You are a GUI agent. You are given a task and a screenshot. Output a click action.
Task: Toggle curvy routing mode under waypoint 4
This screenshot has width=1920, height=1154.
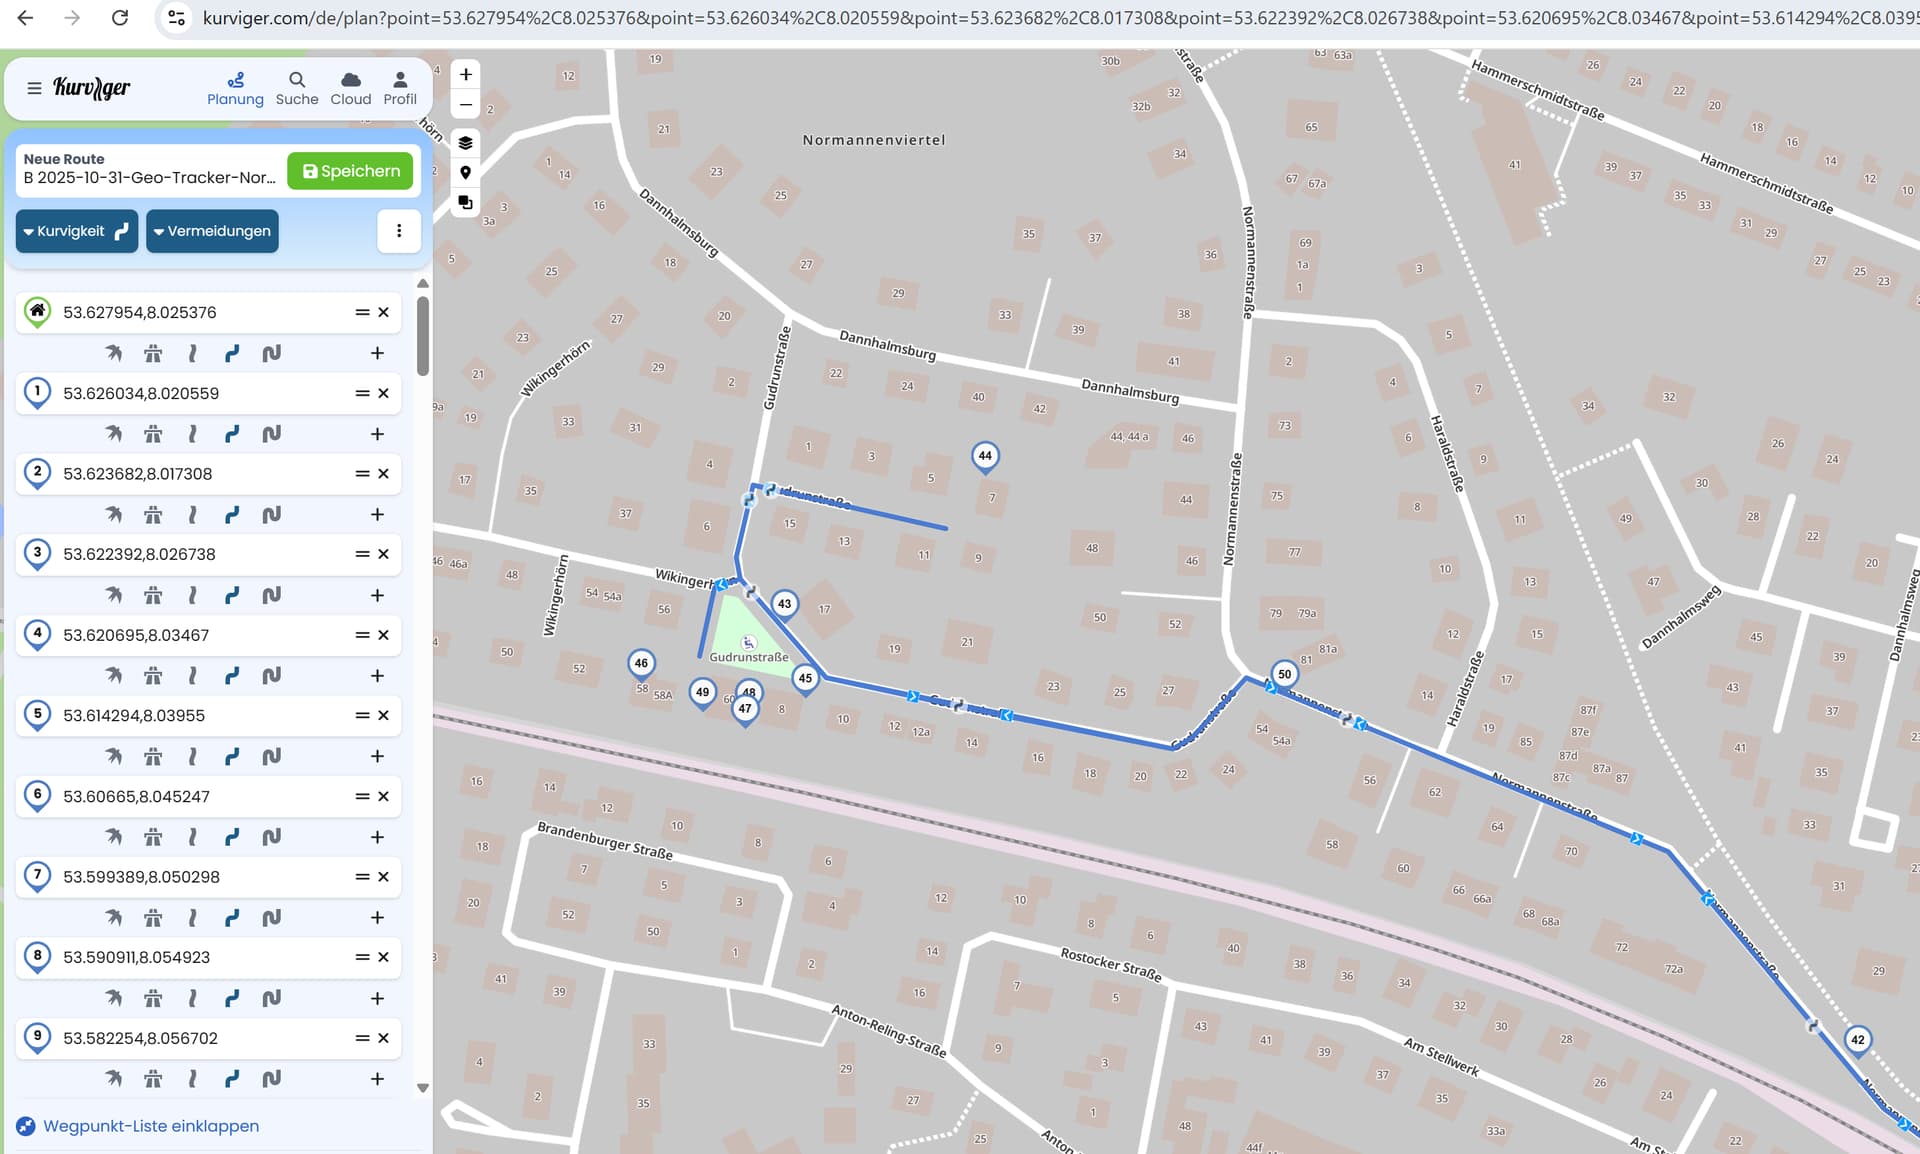(x=232, y=676)
